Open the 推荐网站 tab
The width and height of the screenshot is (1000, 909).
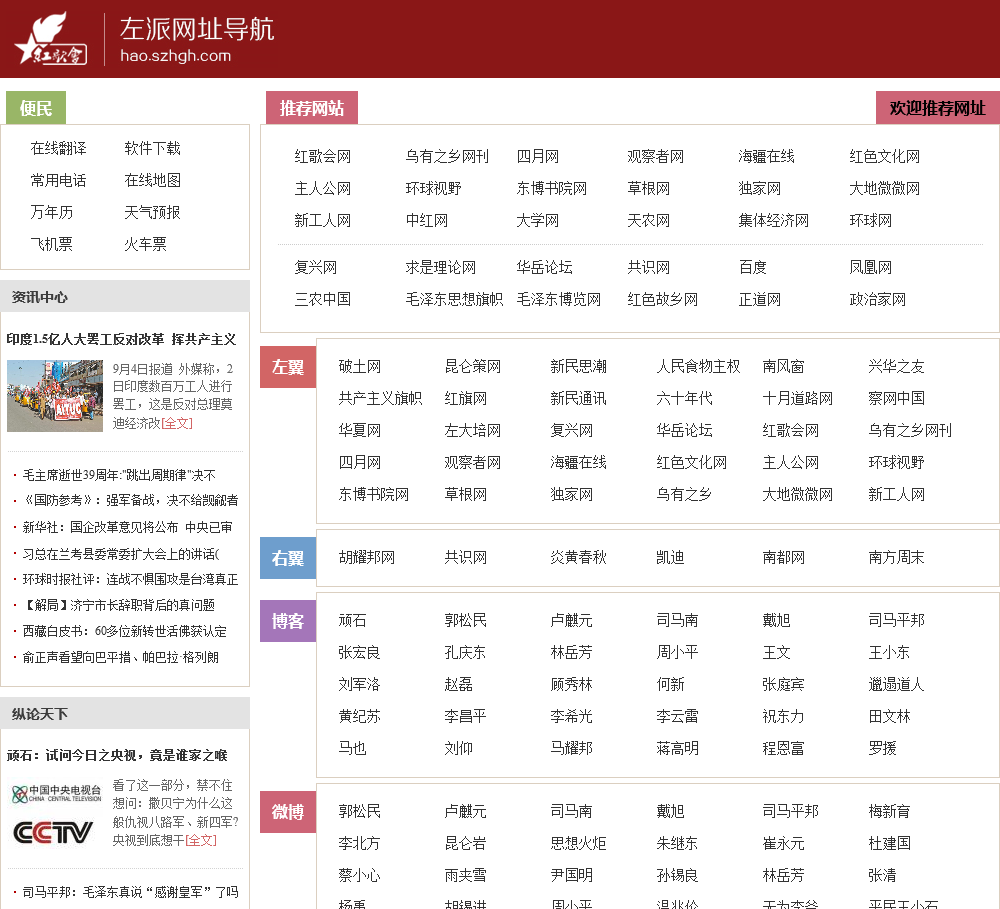(x=312, y=108)
